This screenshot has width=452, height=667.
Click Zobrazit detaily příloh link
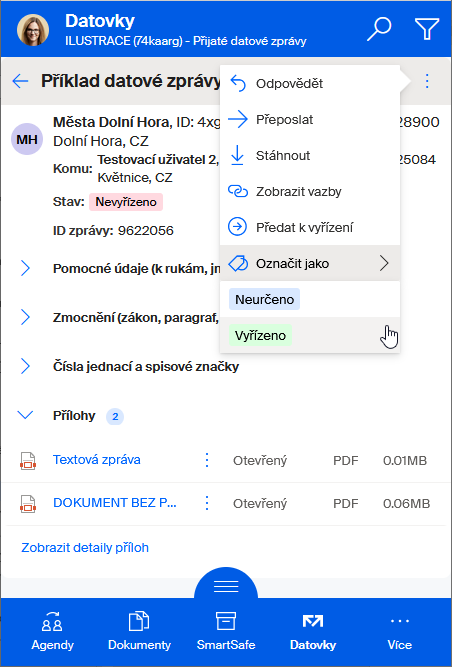pos(85,547)
